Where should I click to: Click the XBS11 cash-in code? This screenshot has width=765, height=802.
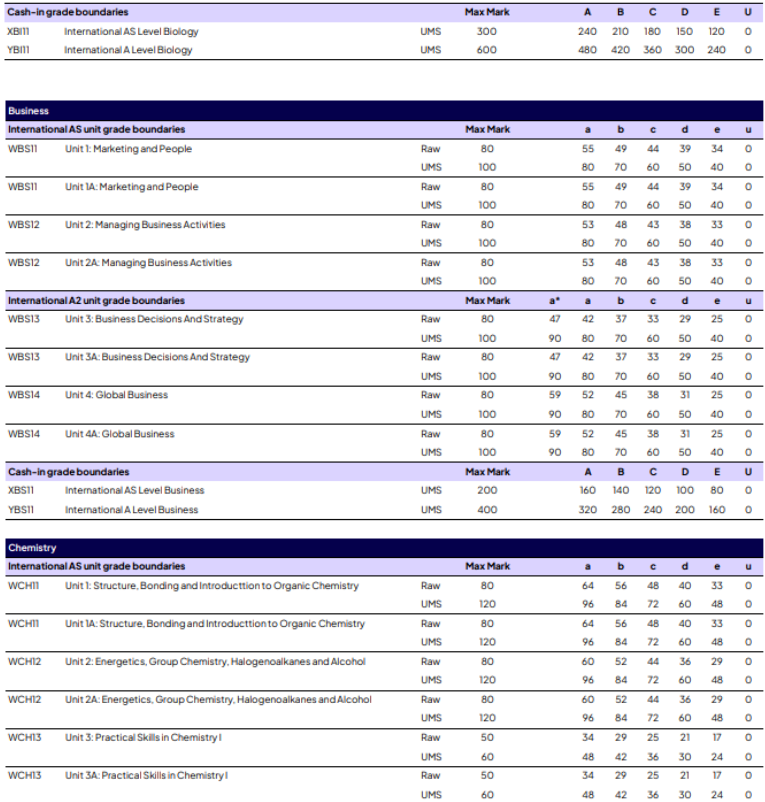coord(22,490)
